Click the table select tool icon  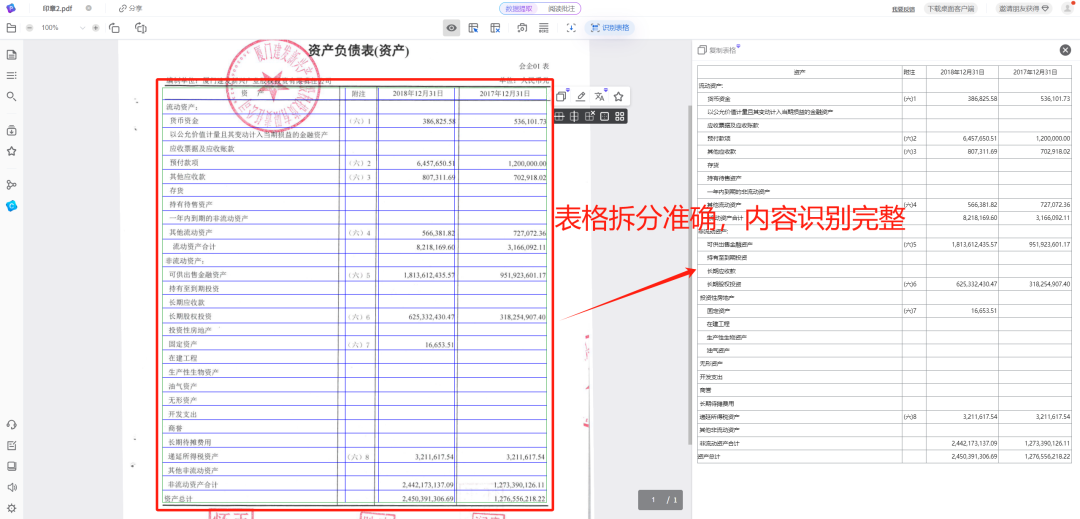pyautogui.click(x=473, y=28)
